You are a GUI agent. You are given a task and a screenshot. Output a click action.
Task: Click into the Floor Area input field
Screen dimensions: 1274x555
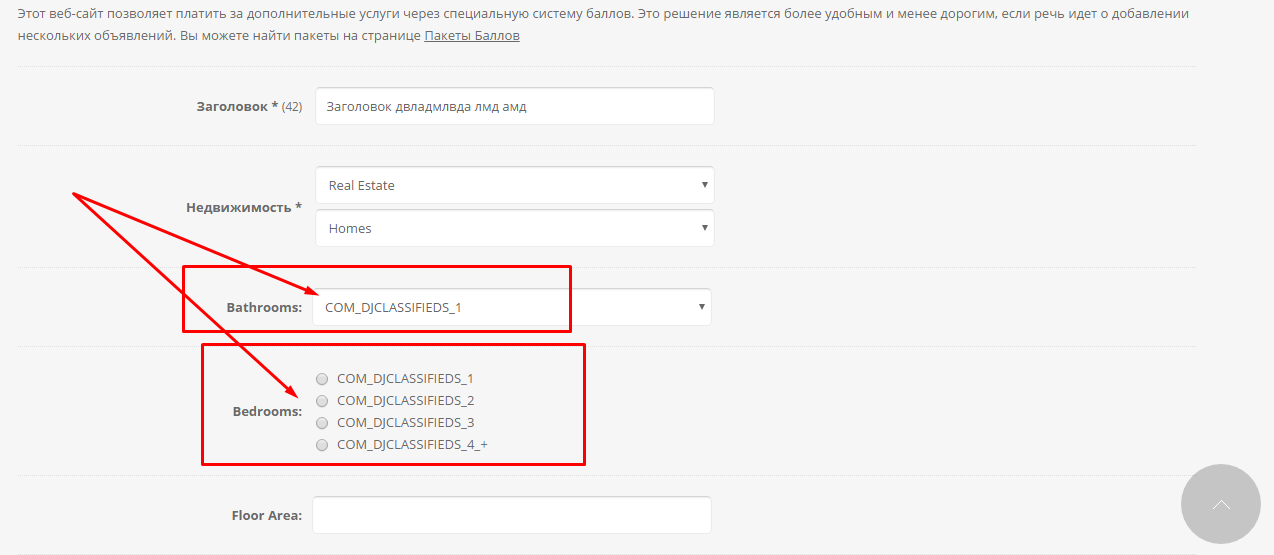tap(511, 515)
